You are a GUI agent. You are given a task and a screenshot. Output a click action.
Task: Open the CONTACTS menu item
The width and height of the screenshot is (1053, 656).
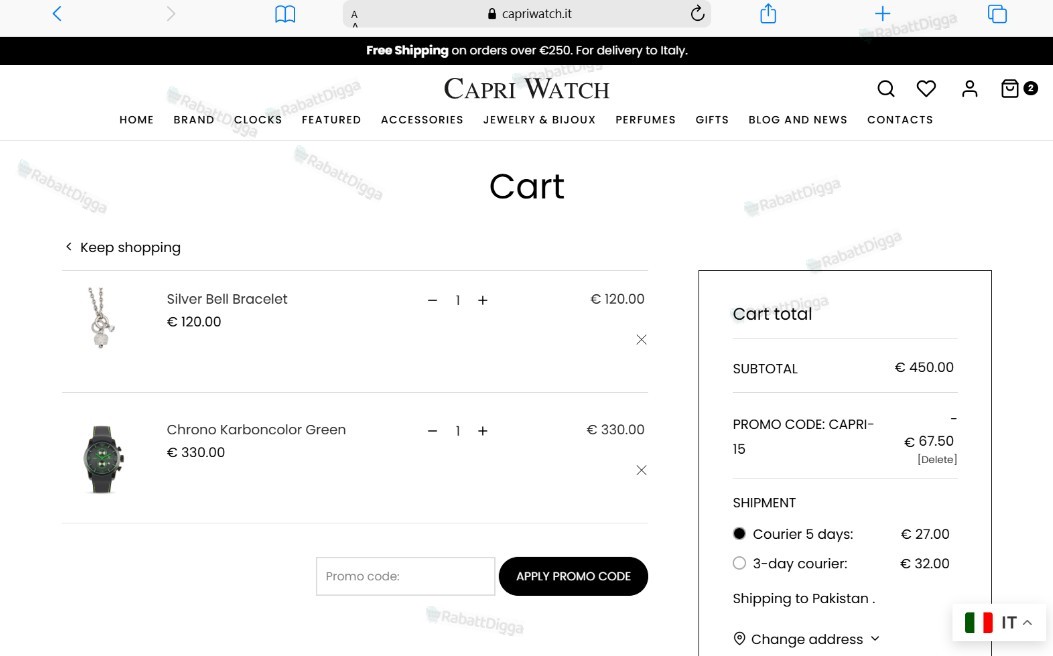[x=900, y=120]
